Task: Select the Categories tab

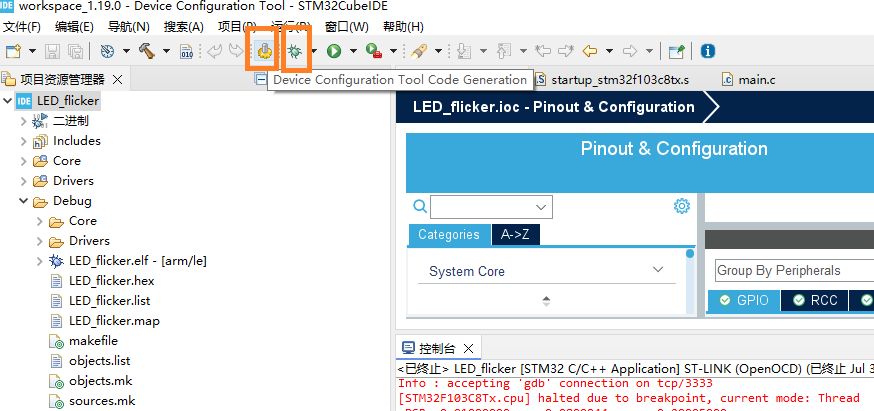Action: 449,235
